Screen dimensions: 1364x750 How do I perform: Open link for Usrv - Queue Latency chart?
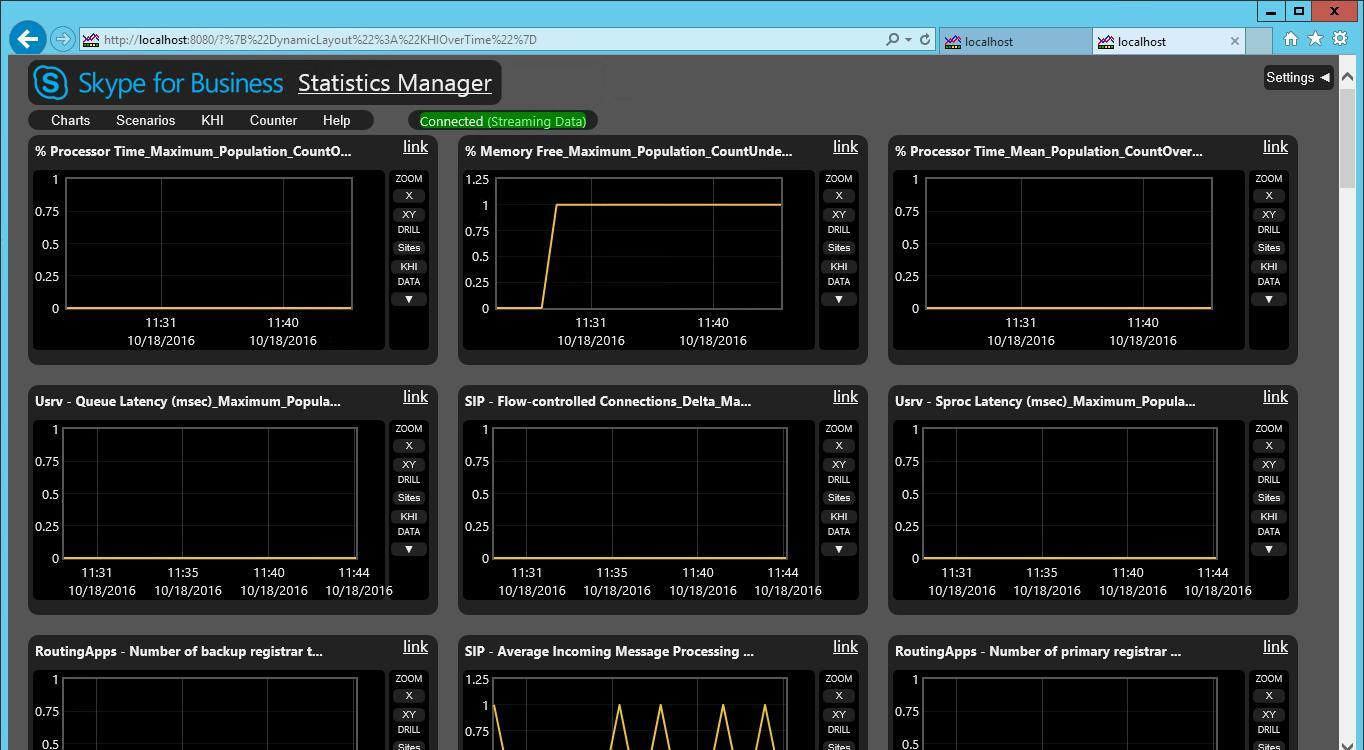click(x=415, y=397)
